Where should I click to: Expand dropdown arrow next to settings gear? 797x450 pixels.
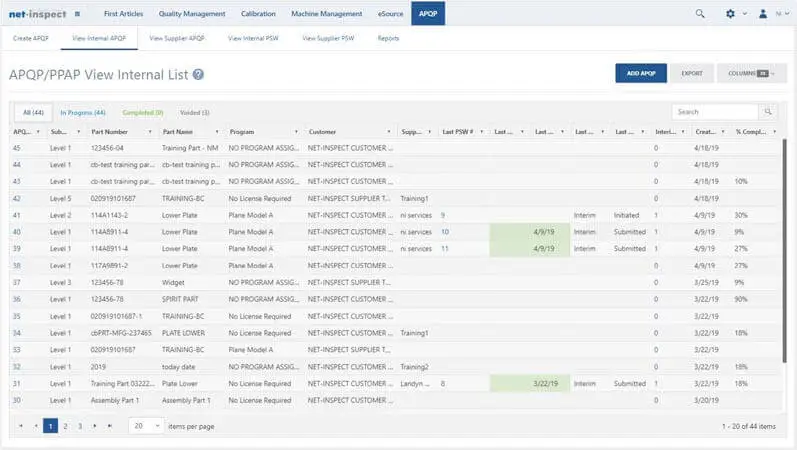pyautogui.click(x=745, y=14)
